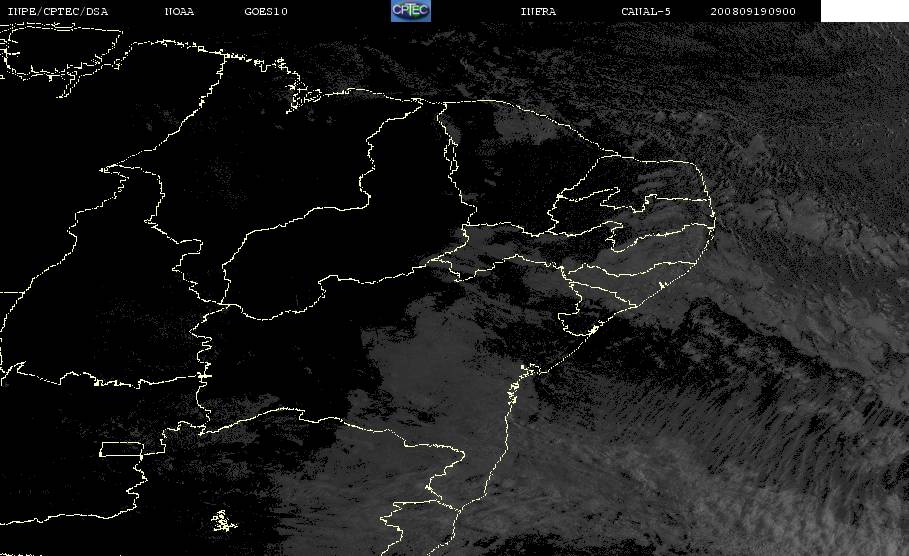909x556 pixels.
Task: Click the INFRA label in the header
Action: [x=538, y=11]
